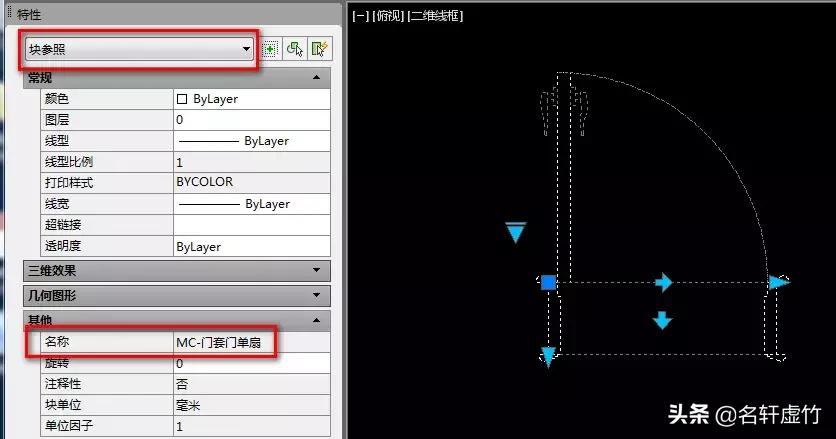Select the 块单位 value 毫米
Viewport: 836px width, 439px height.
pos(252,405)
